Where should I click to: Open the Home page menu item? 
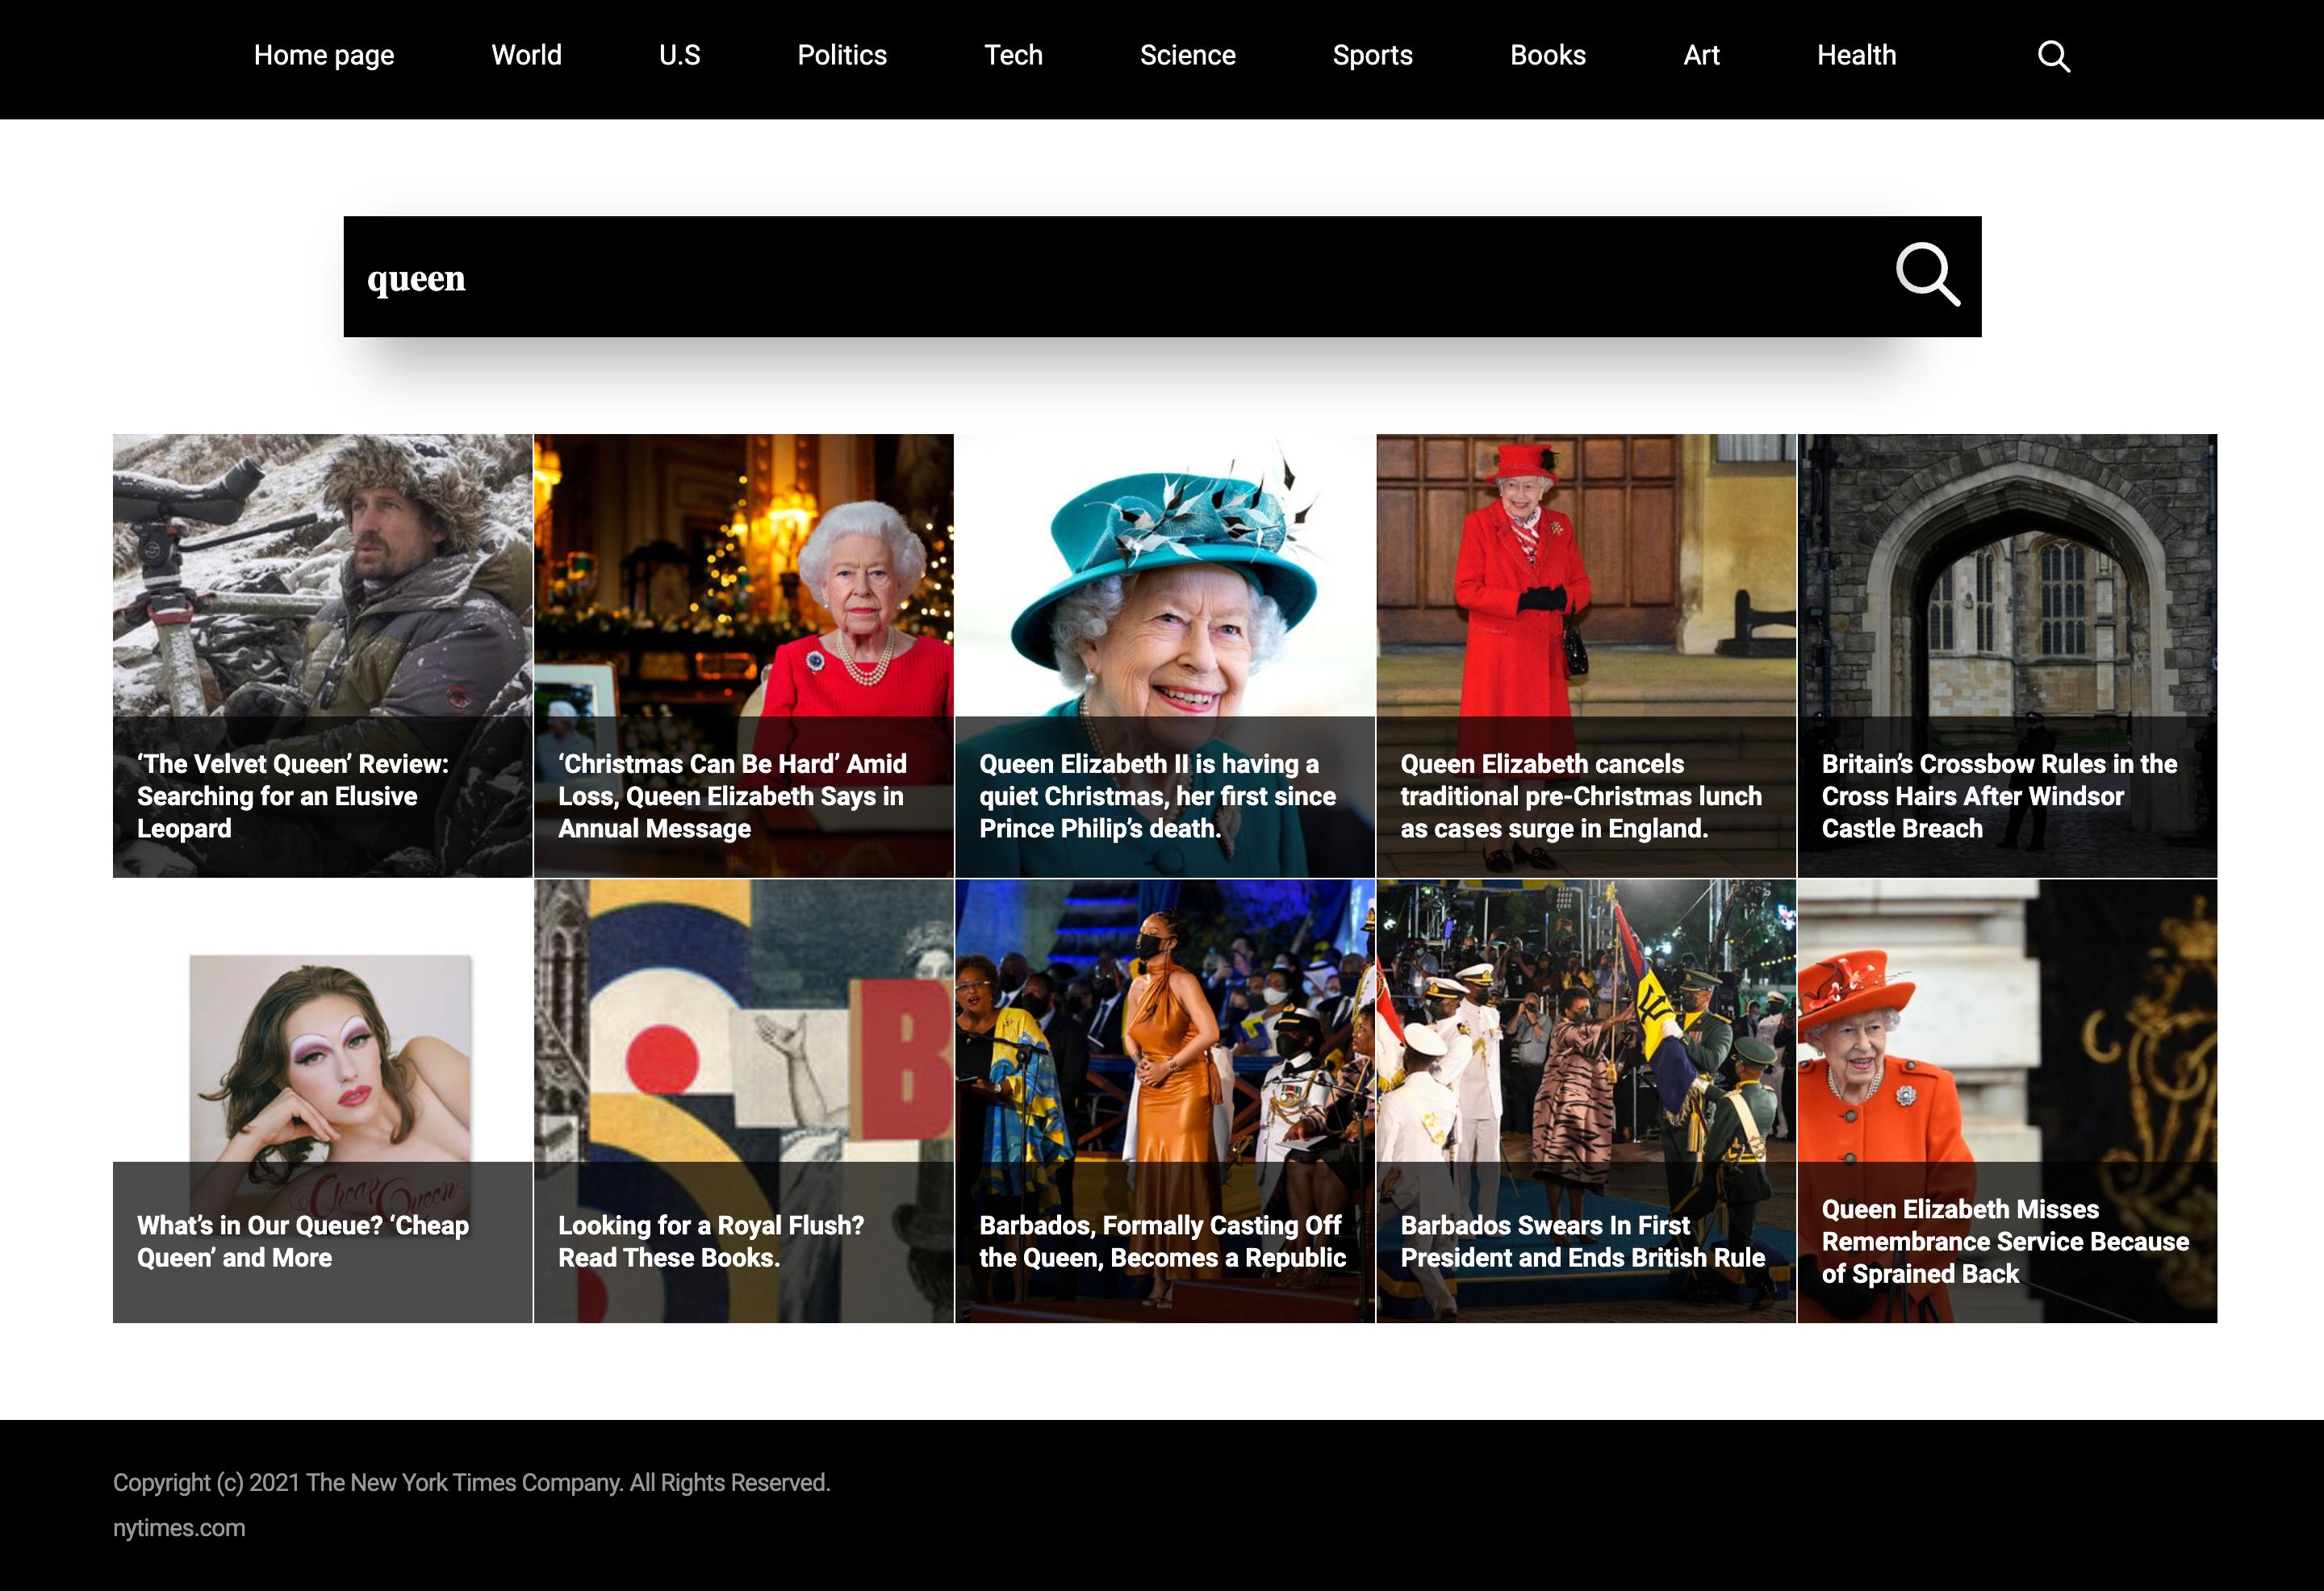coord(324,55)
